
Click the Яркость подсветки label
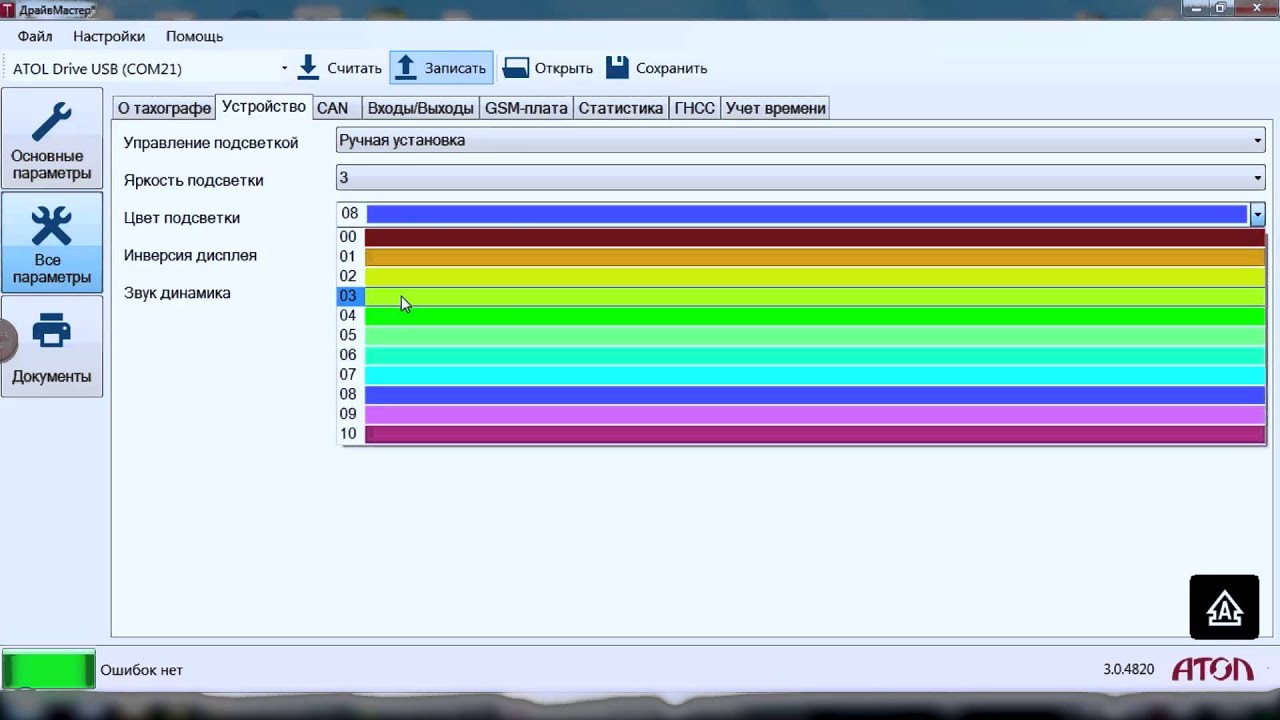[x=194, y=181]
